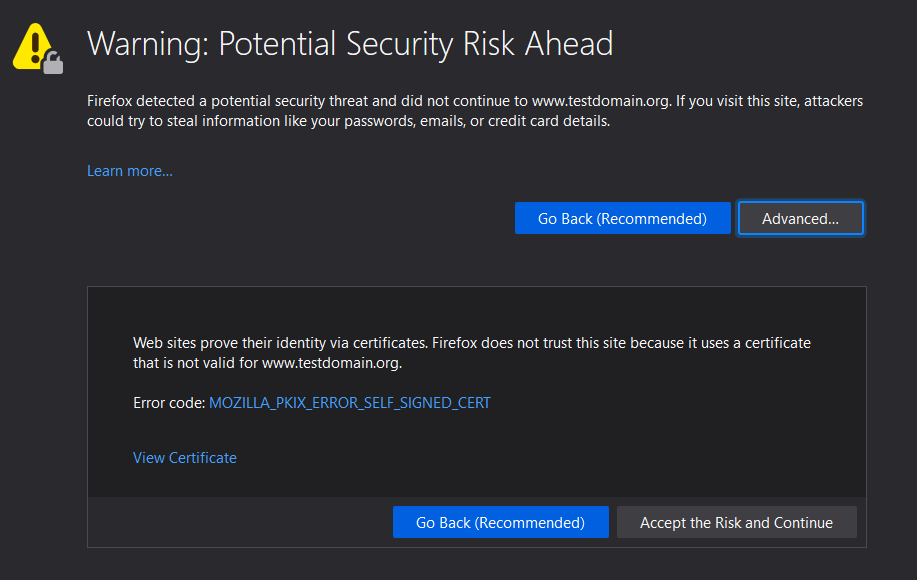
Task: Click the "Error code:" label text
Action: point(169,403)
